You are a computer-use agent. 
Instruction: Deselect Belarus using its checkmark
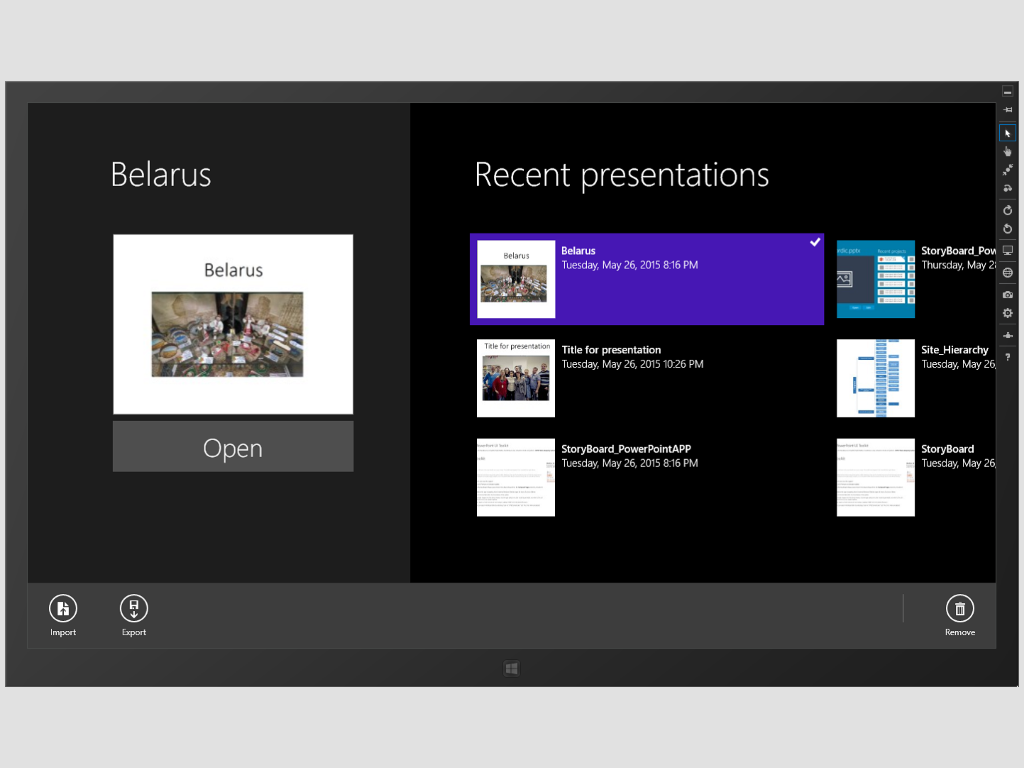(815, 242)
